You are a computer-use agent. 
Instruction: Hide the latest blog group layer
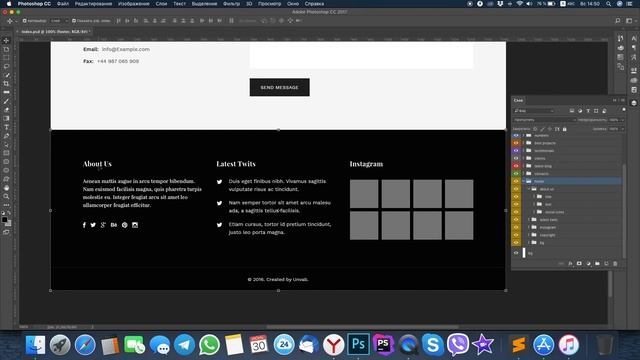[516, 166]
